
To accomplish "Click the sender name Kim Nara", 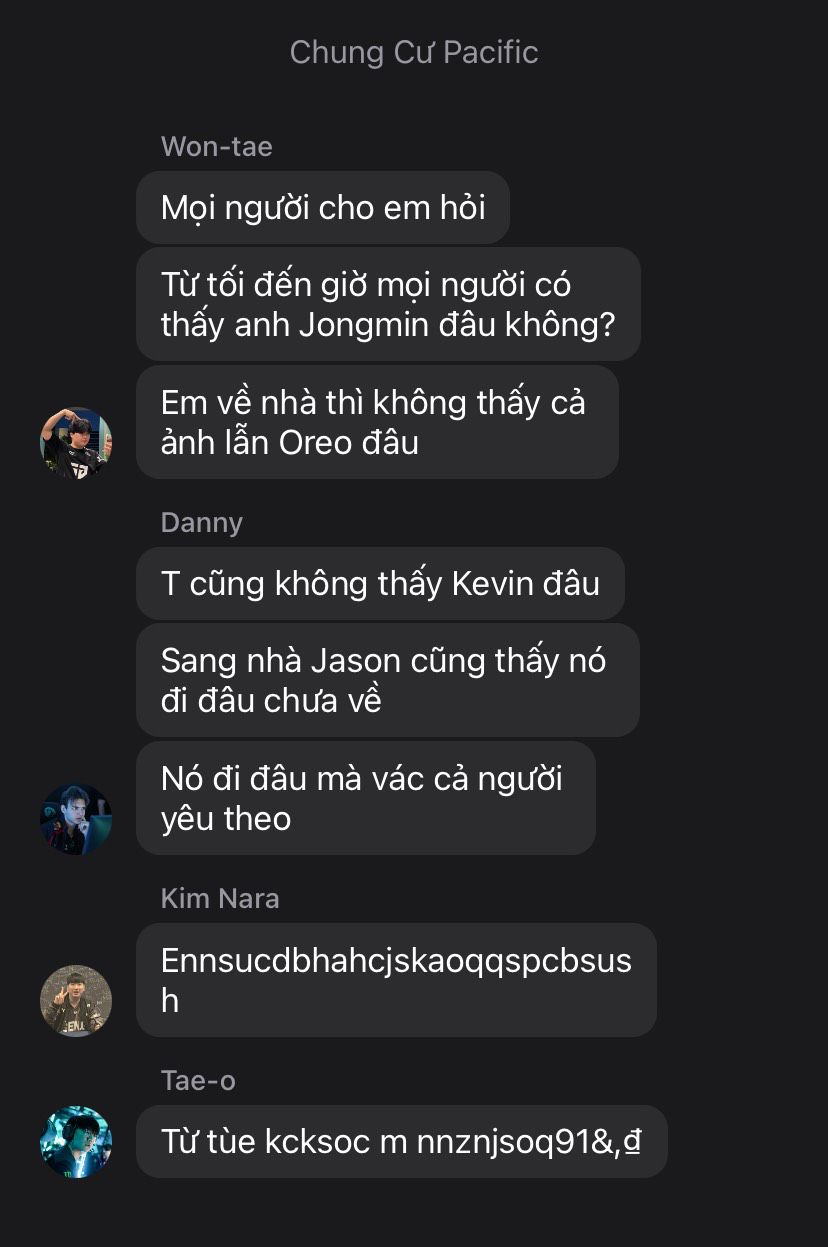I will [x=220, y=898].
